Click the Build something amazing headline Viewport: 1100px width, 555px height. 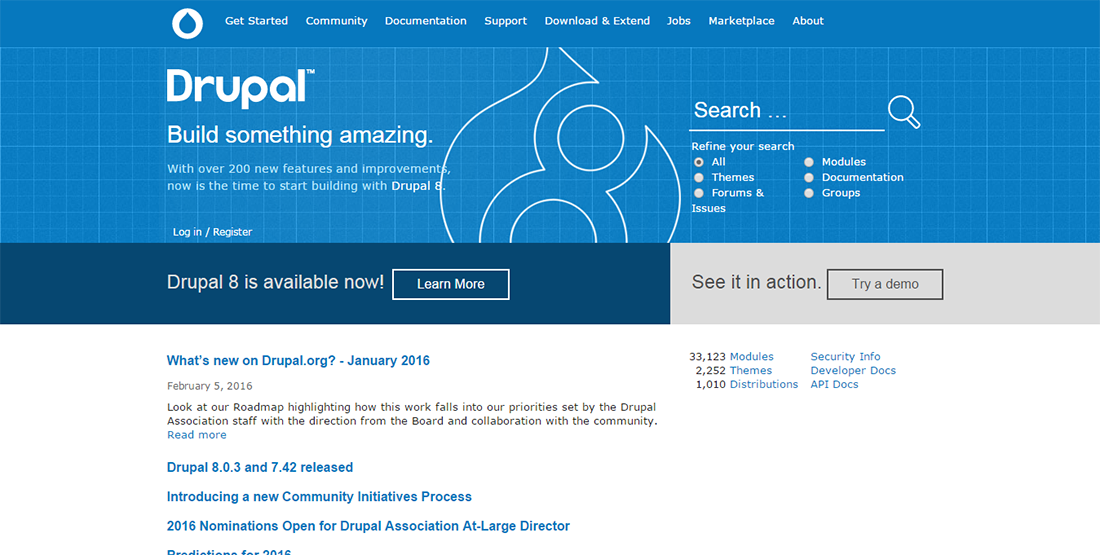click(300, 135)
